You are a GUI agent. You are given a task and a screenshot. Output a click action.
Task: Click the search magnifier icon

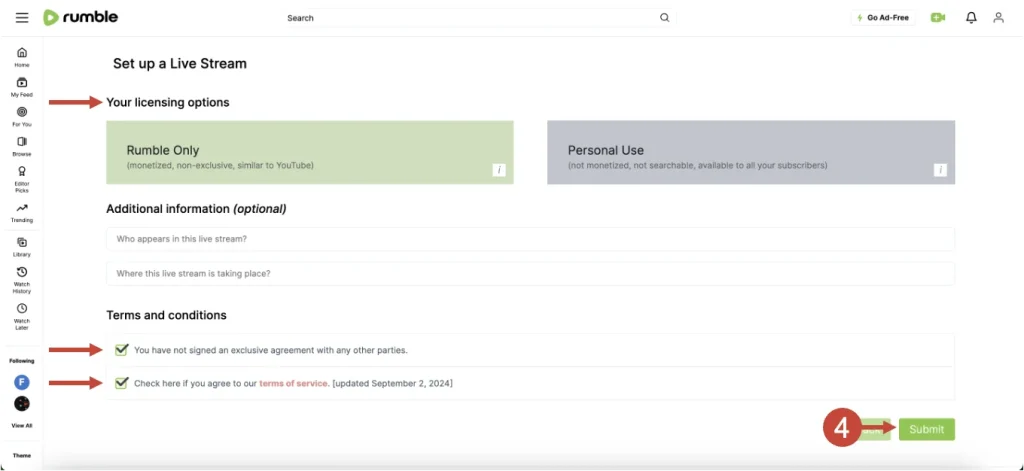point(665,18)
